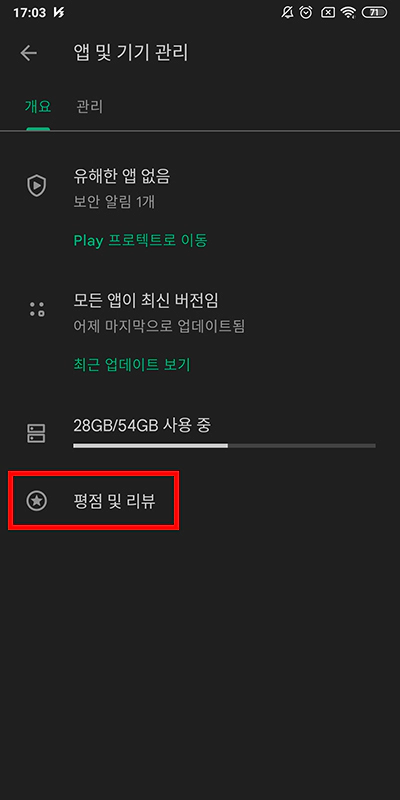Tap the back arrow icon
This screenshot has width=400, height=800.
click(x=29, y=53)
